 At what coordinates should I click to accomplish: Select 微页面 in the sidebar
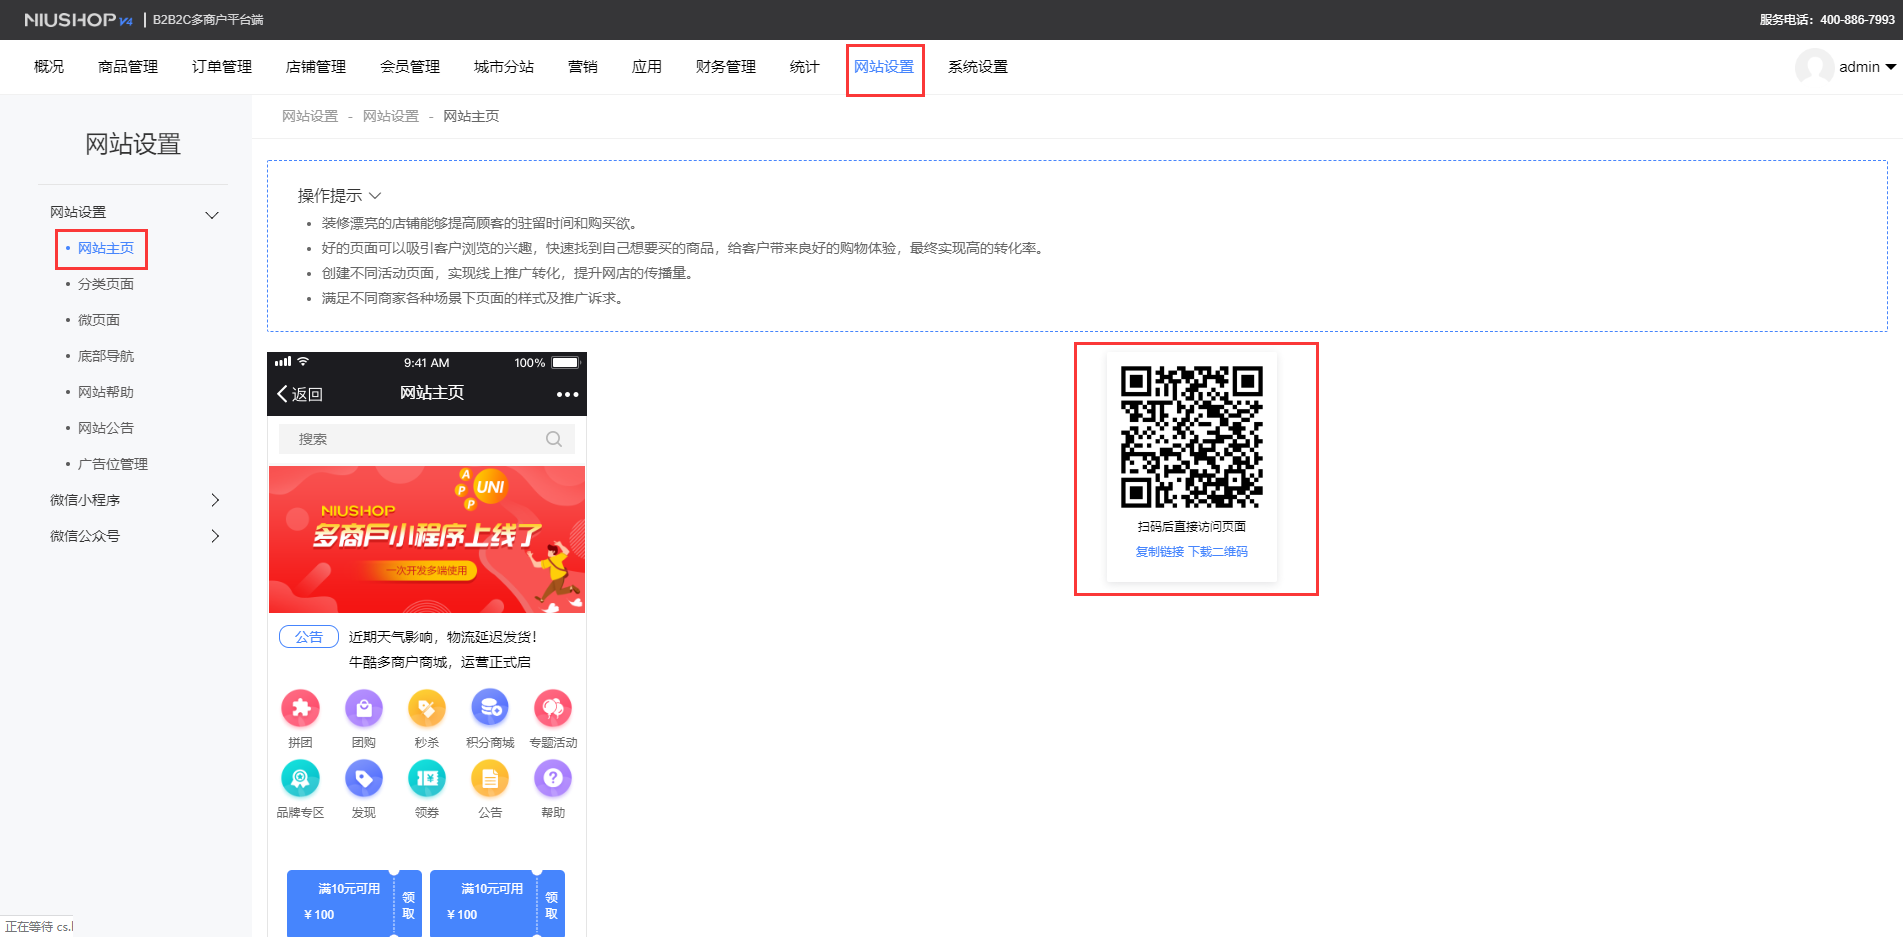point(99,320)
